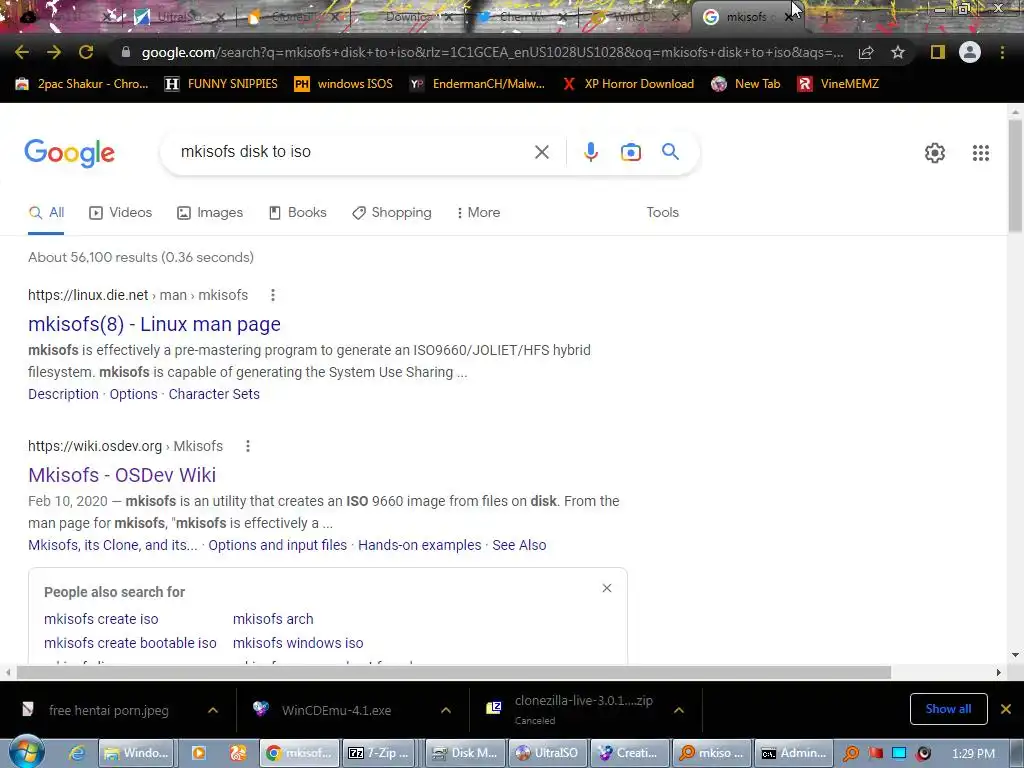
Task: Open the mkisofs(8) Linux man page result
Action: pyautogui.click(x=154, y=324)
